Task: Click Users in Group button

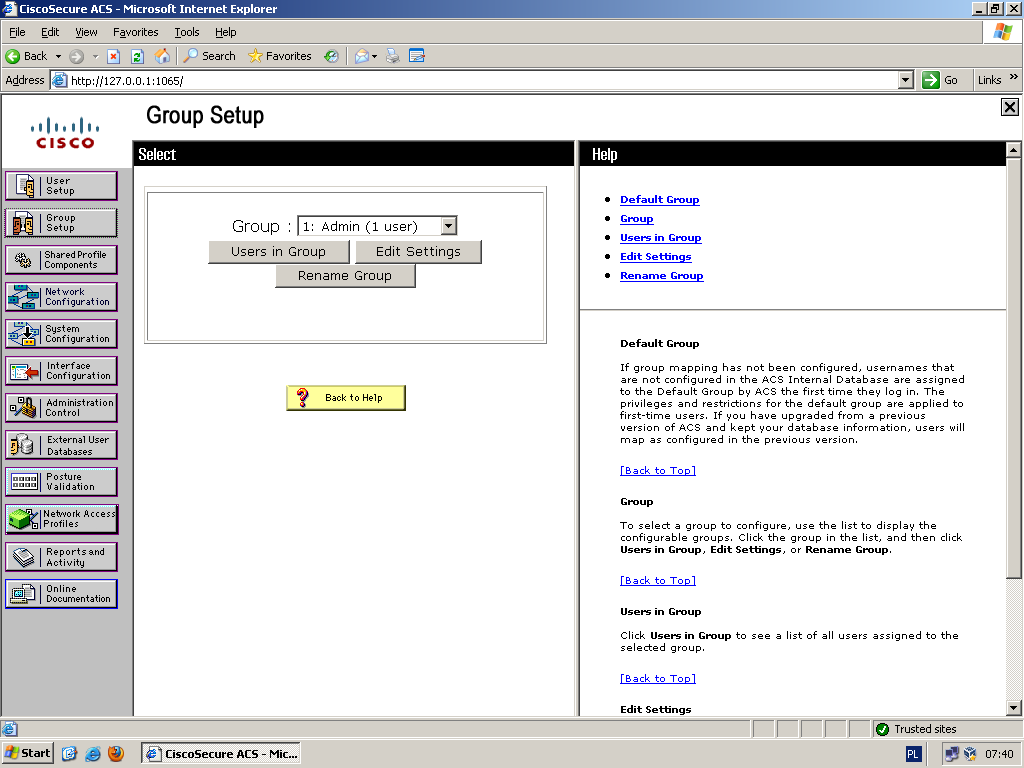Action: tap(278, 251)
